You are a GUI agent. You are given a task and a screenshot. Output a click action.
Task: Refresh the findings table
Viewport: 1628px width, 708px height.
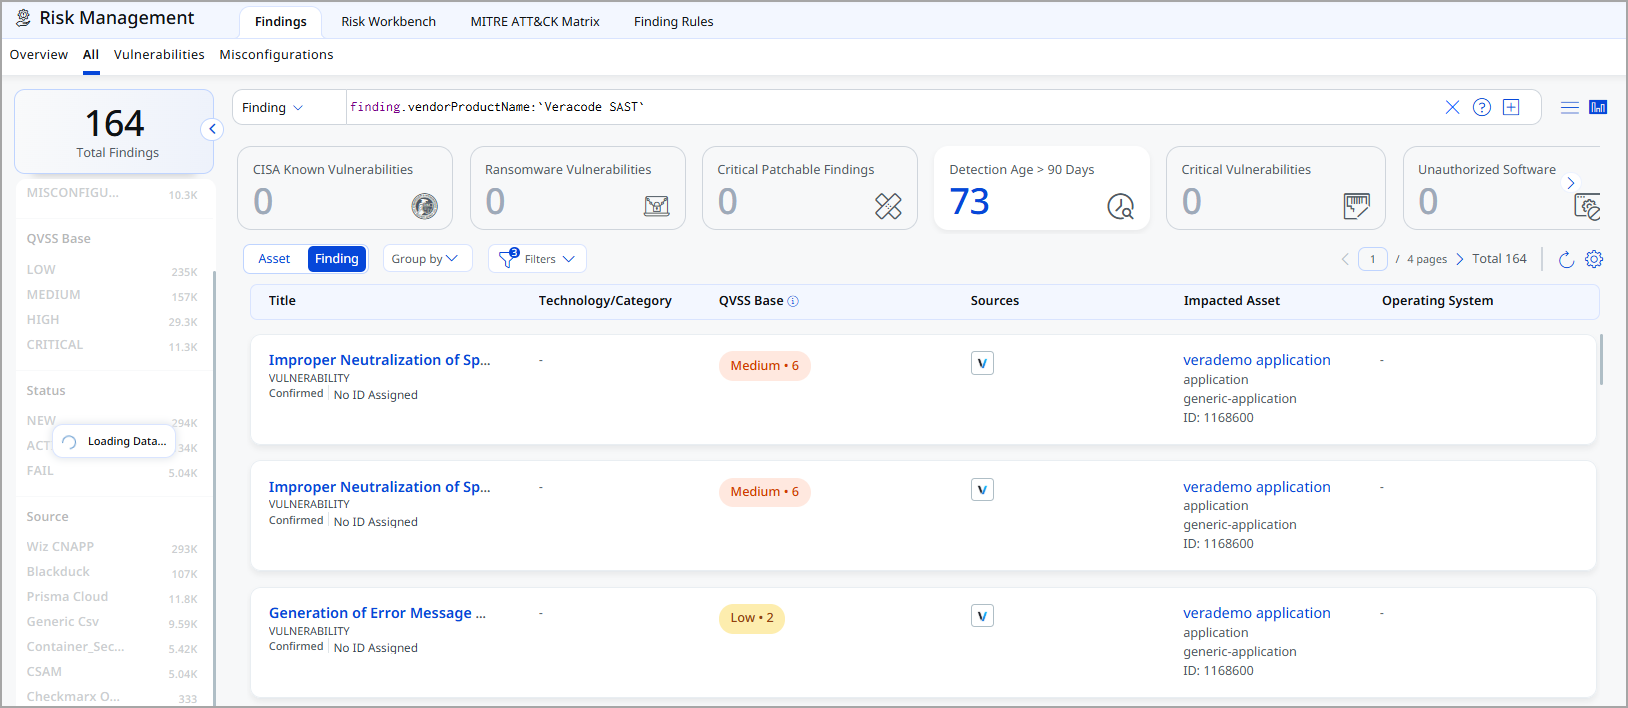pos(1566,259)
